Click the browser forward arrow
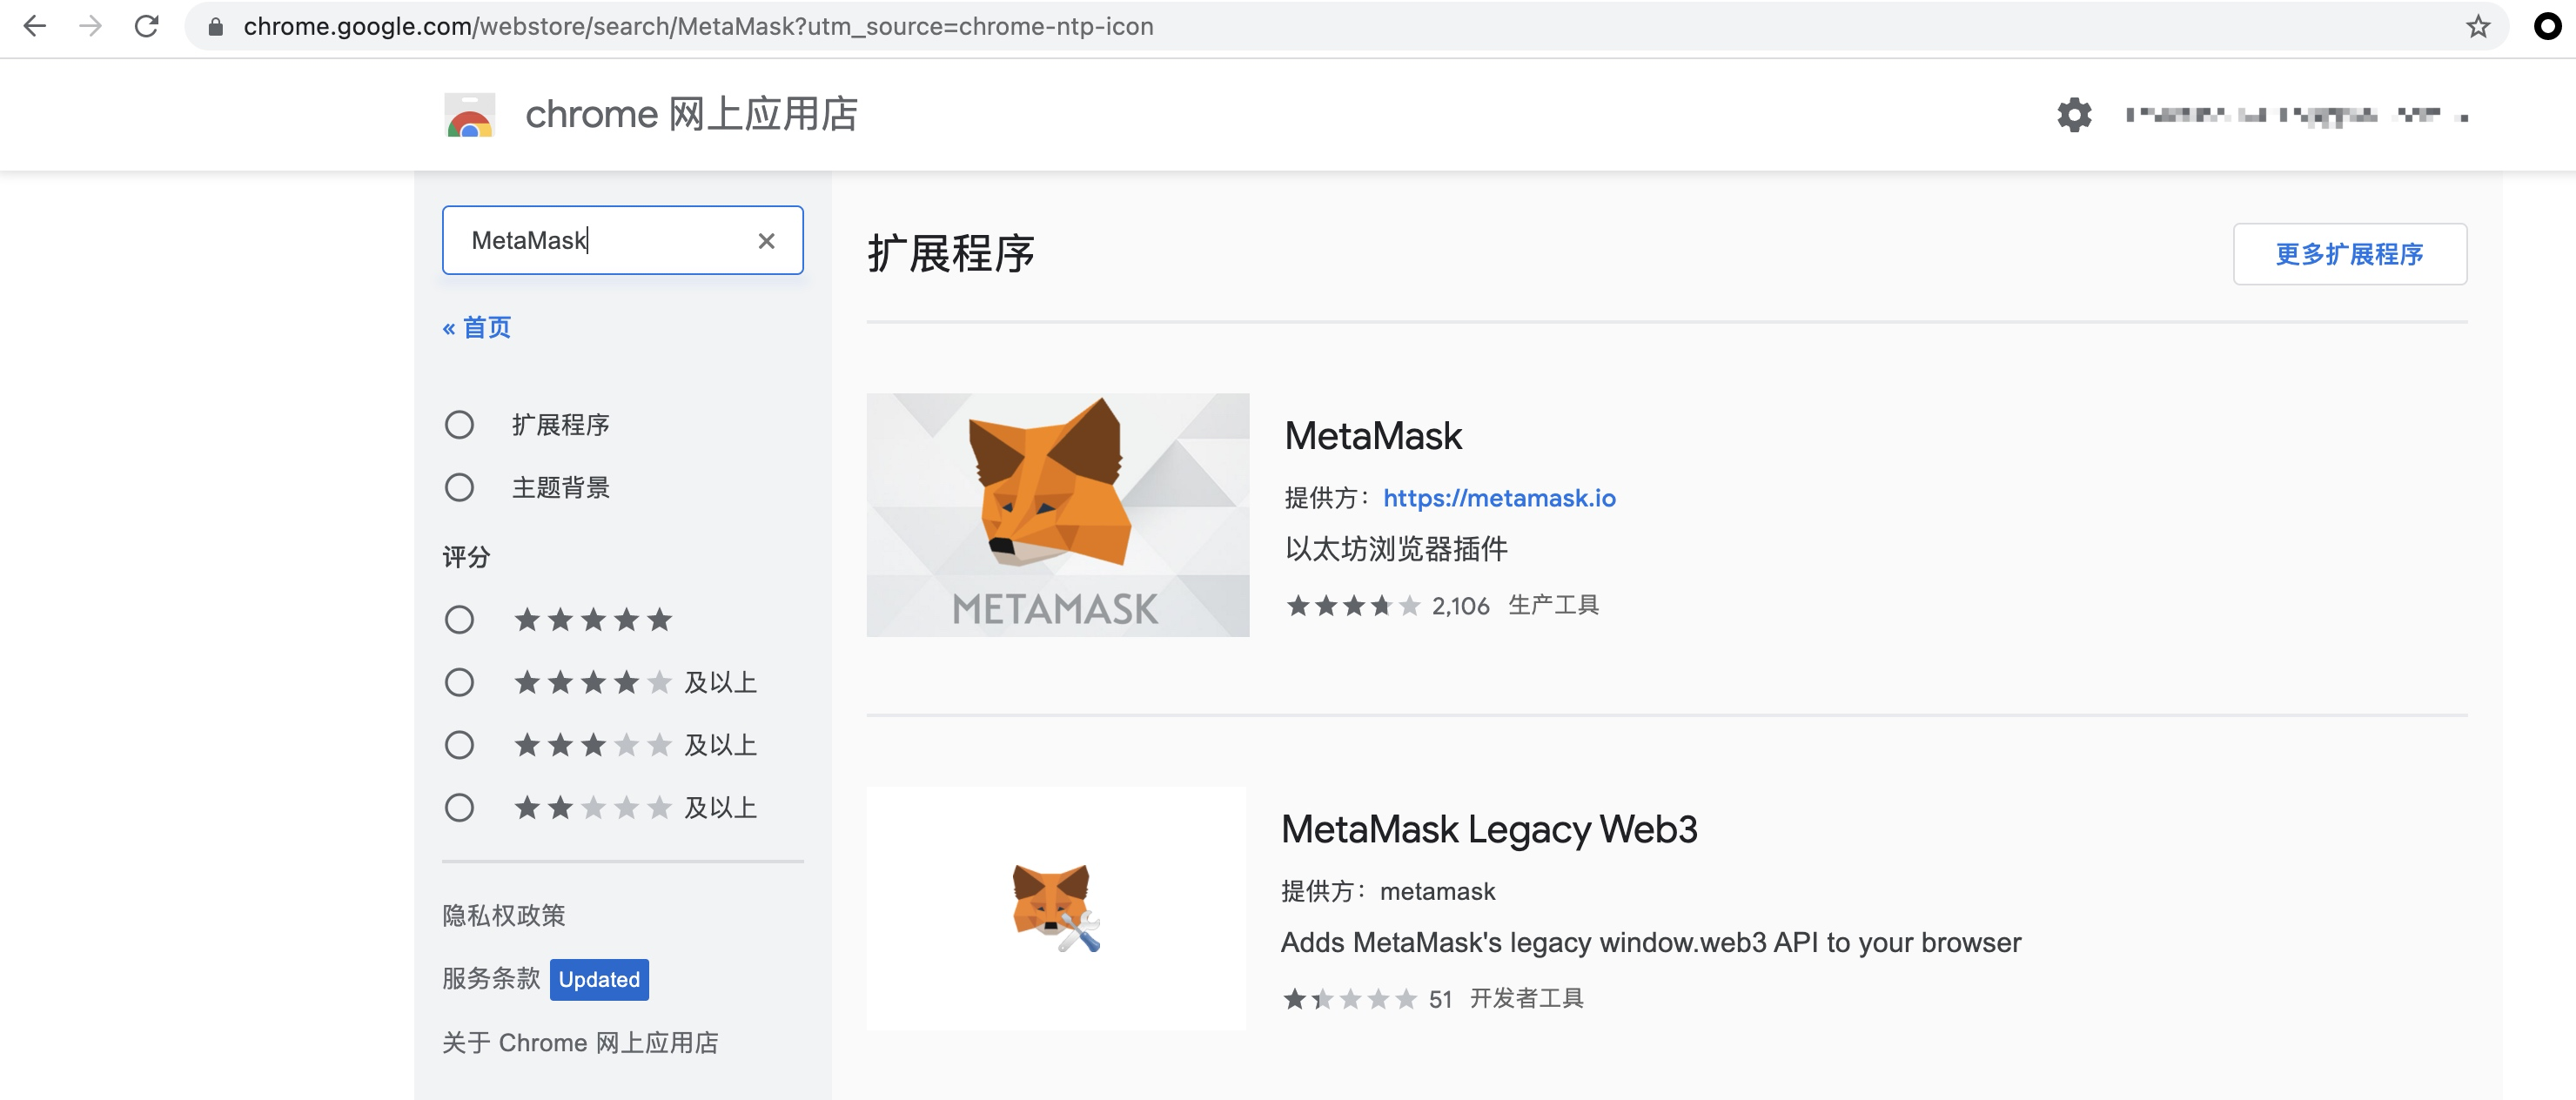The height and width of the screenshot is (1100, 2576). pos(91,26)
